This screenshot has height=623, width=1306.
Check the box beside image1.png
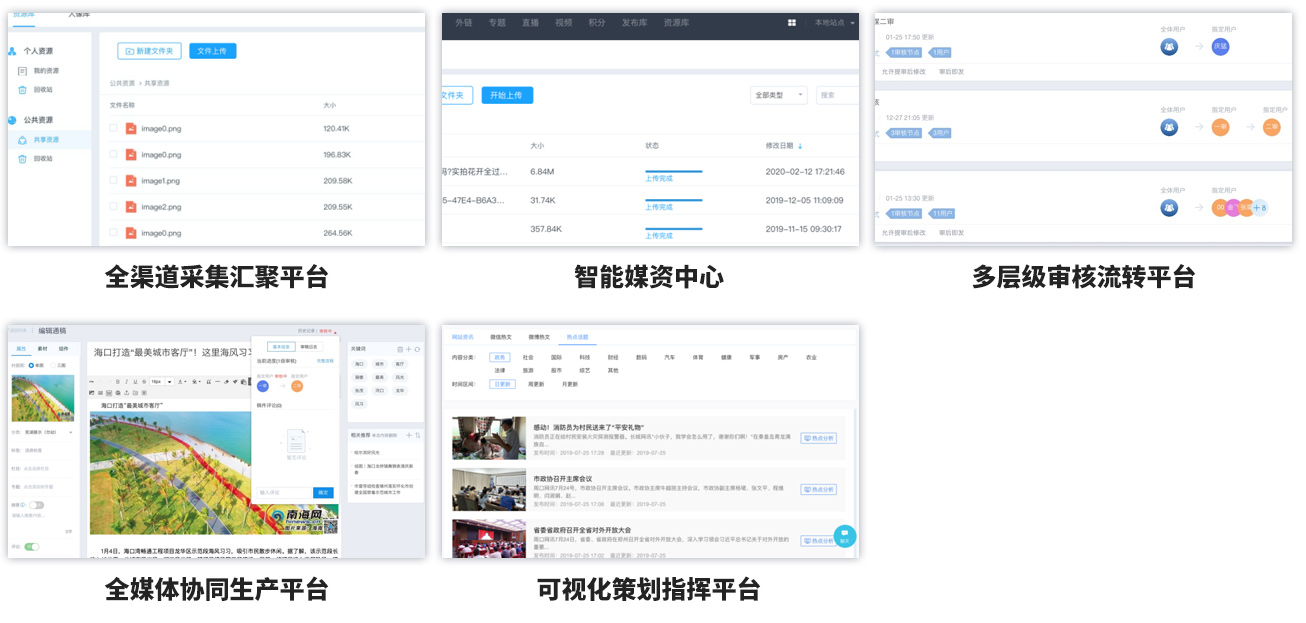(x=114, y=181)
